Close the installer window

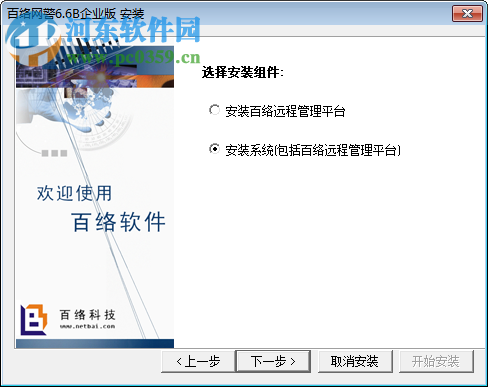coord(467,14)
